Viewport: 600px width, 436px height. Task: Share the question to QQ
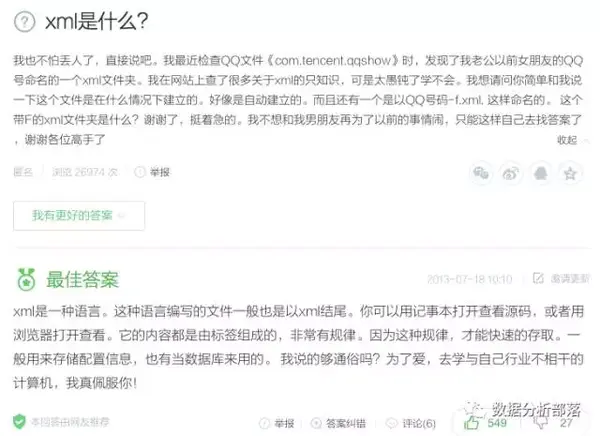click(x=541, y=173)
